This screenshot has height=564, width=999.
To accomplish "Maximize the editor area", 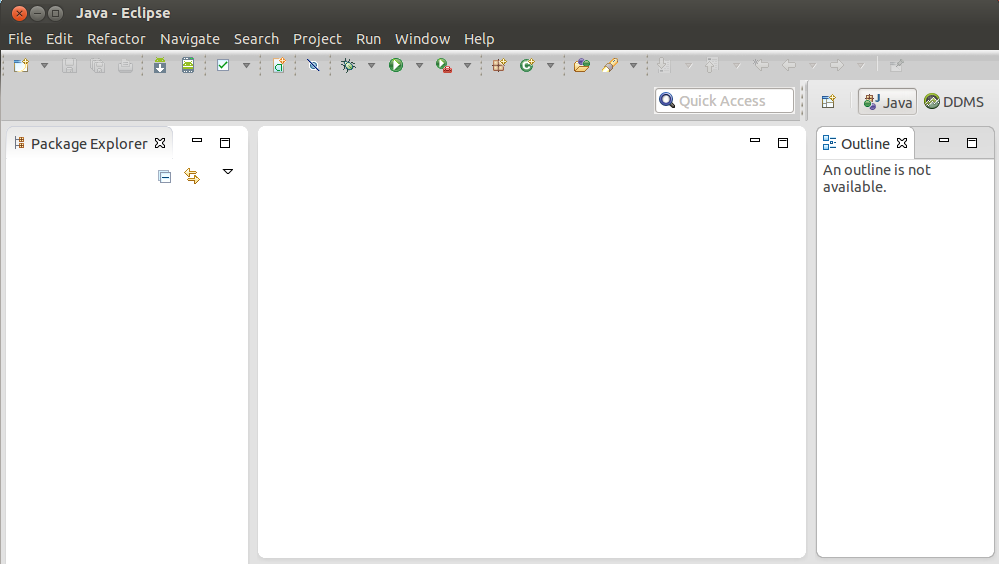I will click(x=783, y=143).
